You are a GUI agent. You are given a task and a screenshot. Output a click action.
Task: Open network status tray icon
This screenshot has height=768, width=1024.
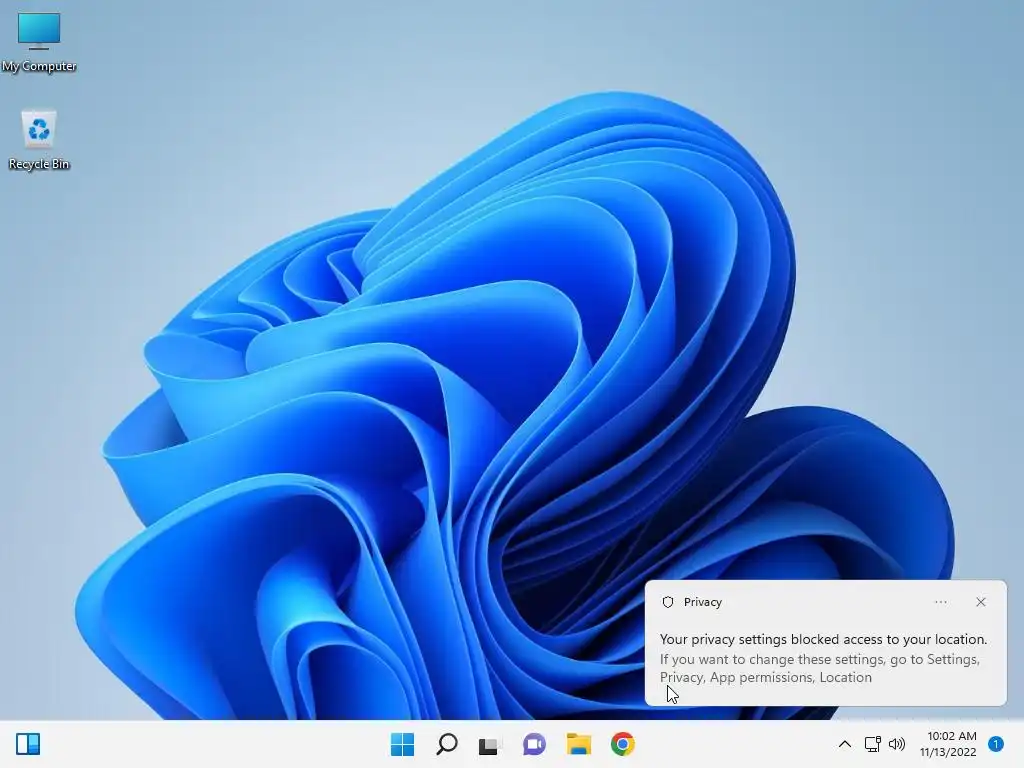click(x=872, y=744)
